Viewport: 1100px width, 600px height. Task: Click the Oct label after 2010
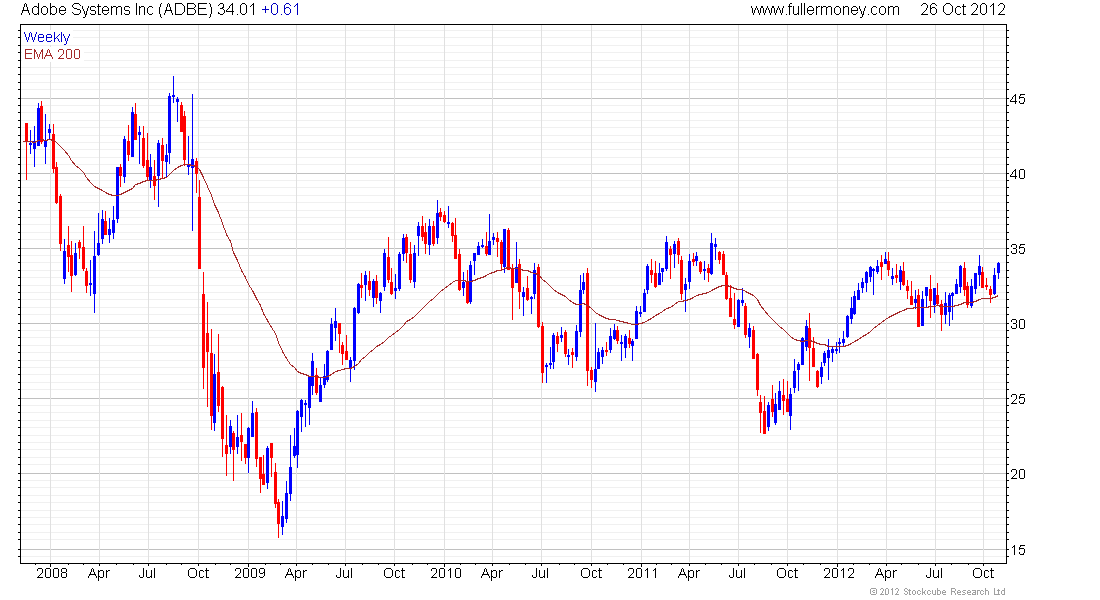click(x=591, y=573)
